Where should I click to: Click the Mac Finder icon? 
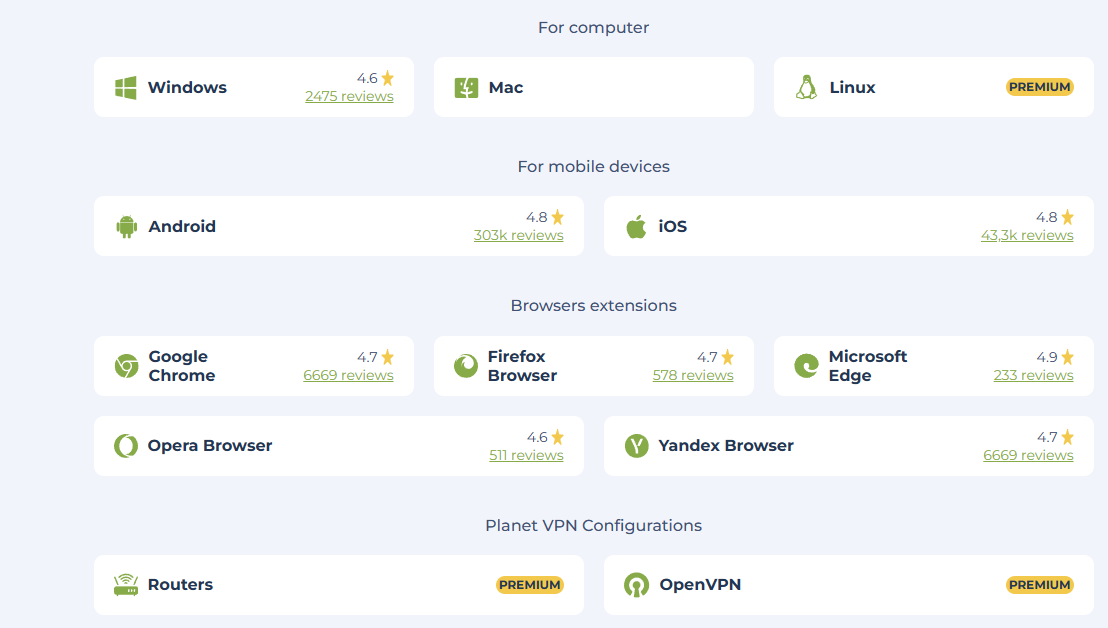(x=466, y=88)
